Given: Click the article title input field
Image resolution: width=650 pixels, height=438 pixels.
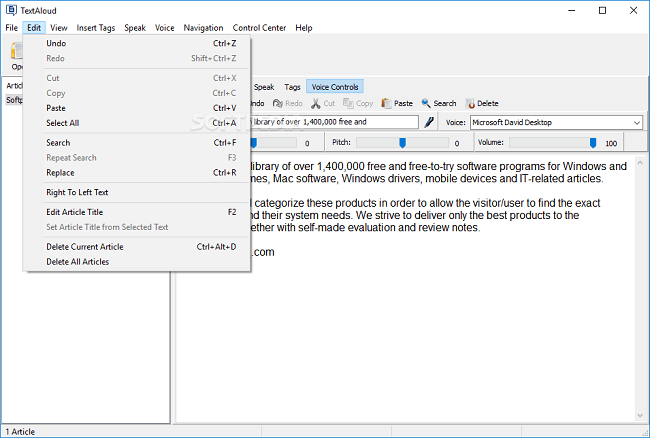Looking at the screenshot, I should [334, 122].
